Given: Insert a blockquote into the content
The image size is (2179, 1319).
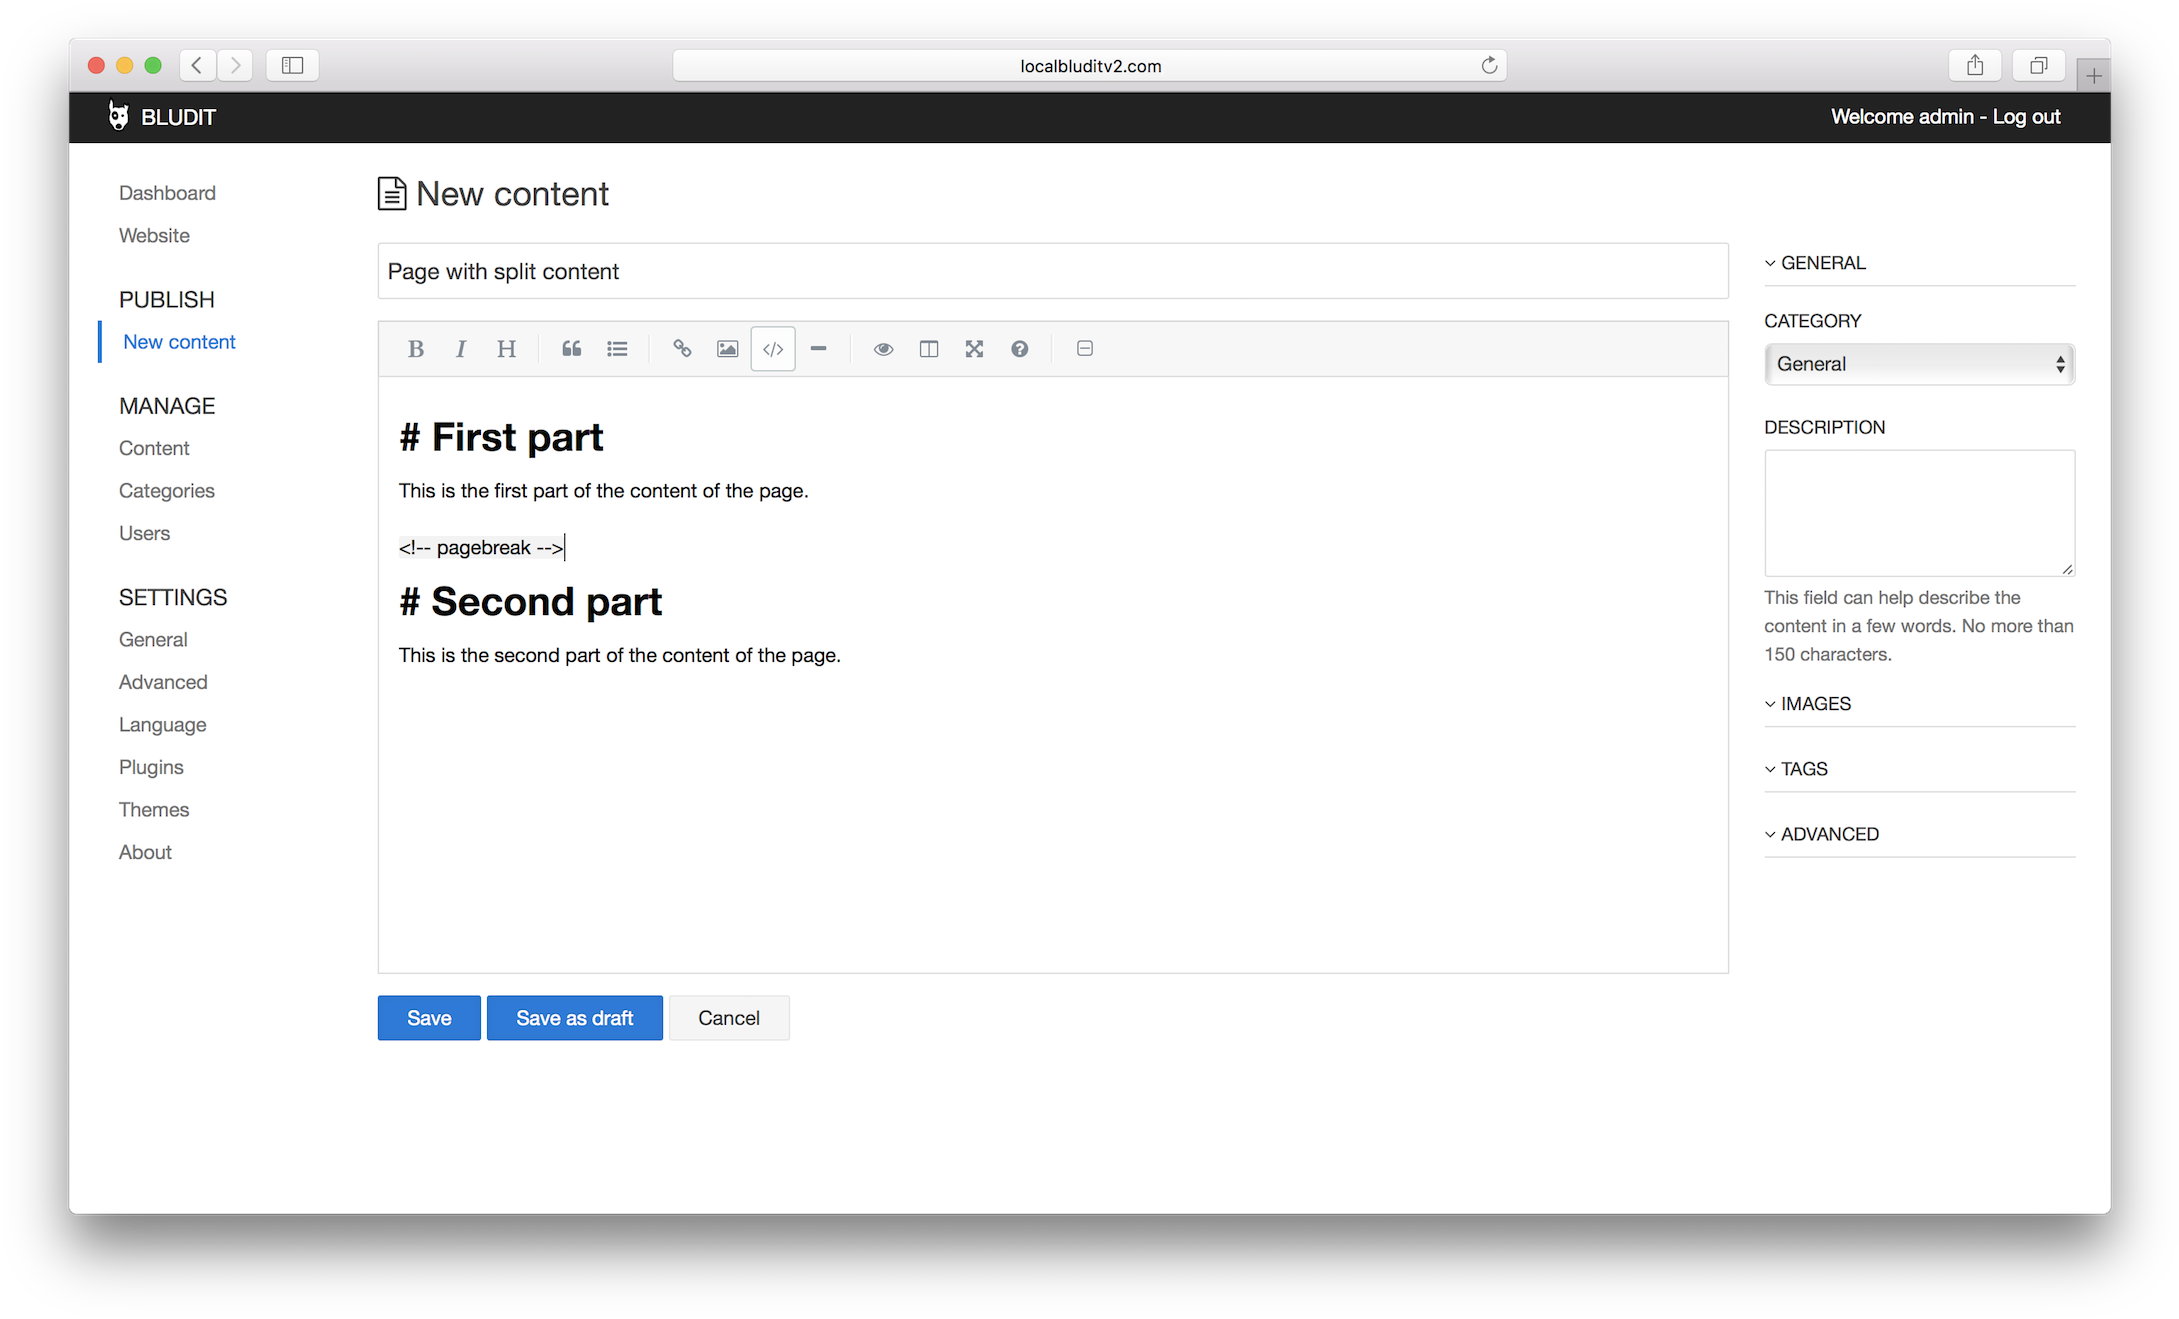Looking at the screenshot, I should (571, 348).
